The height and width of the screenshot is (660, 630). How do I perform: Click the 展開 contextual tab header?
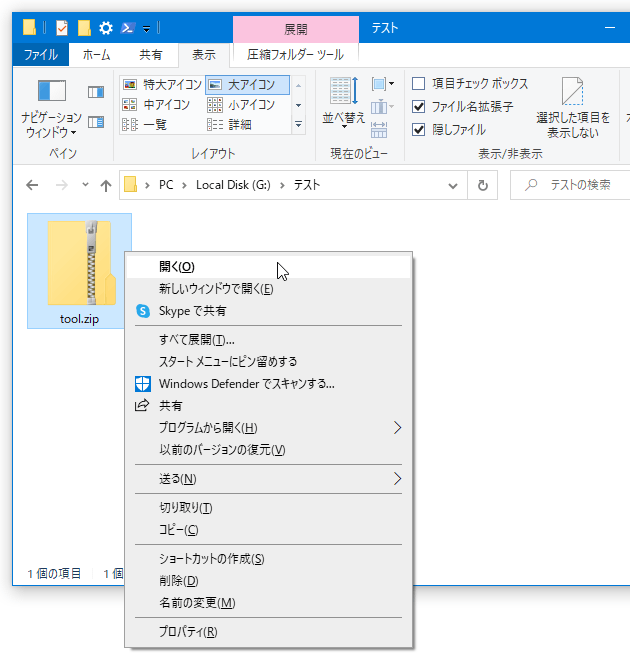click(x=296, y=29)
